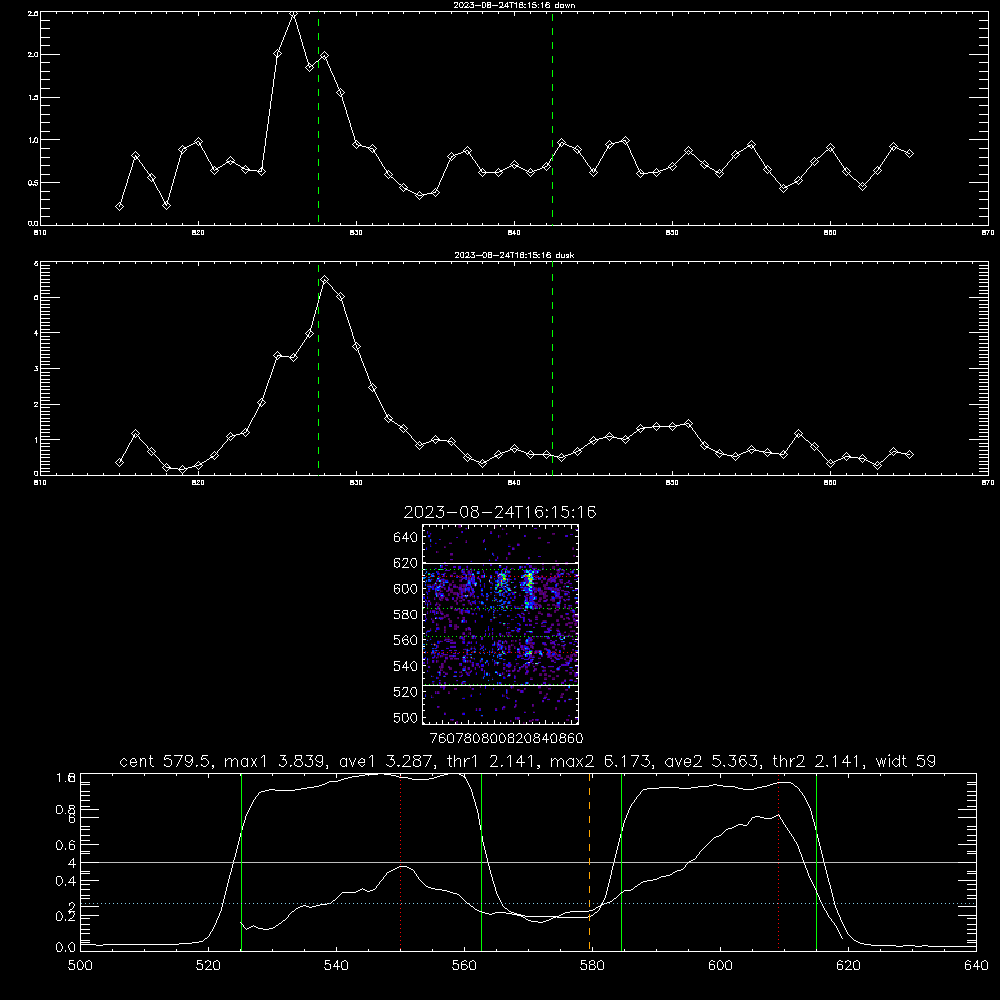Click the bottom plot x-axis label 580

click(x=592, y=966)
